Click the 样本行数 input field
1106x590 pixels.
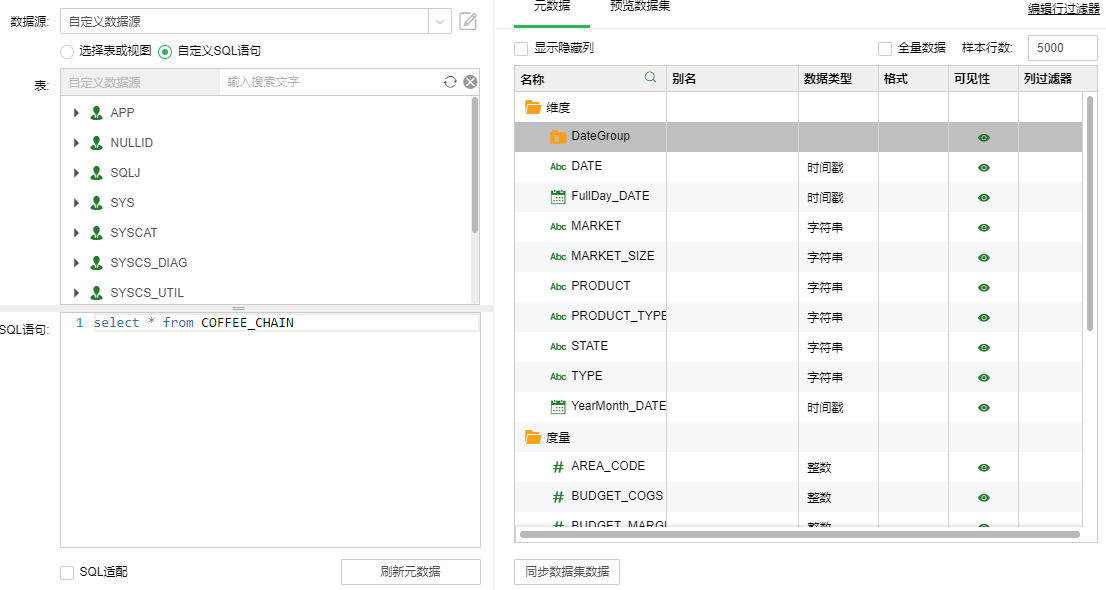pos(1060,48)
